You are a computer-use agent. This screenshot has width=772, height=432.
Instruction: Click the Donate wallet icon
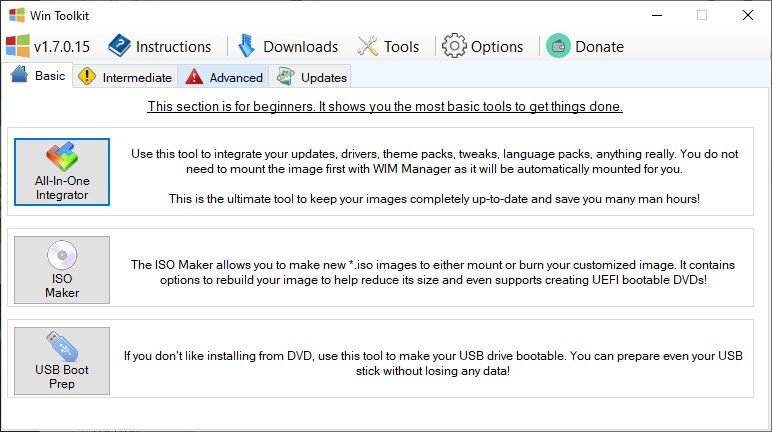pos(558,46)
